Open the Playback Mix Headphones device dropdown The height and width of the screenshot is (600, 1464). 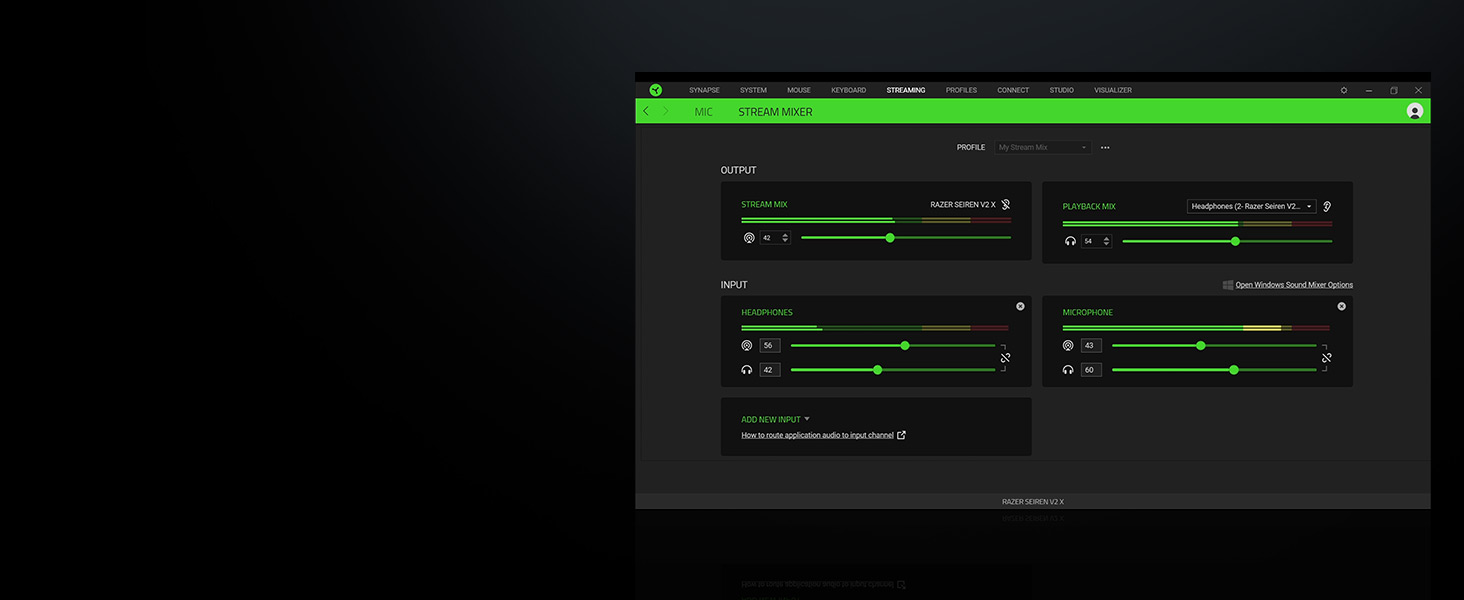click(x=1252, y=206)
